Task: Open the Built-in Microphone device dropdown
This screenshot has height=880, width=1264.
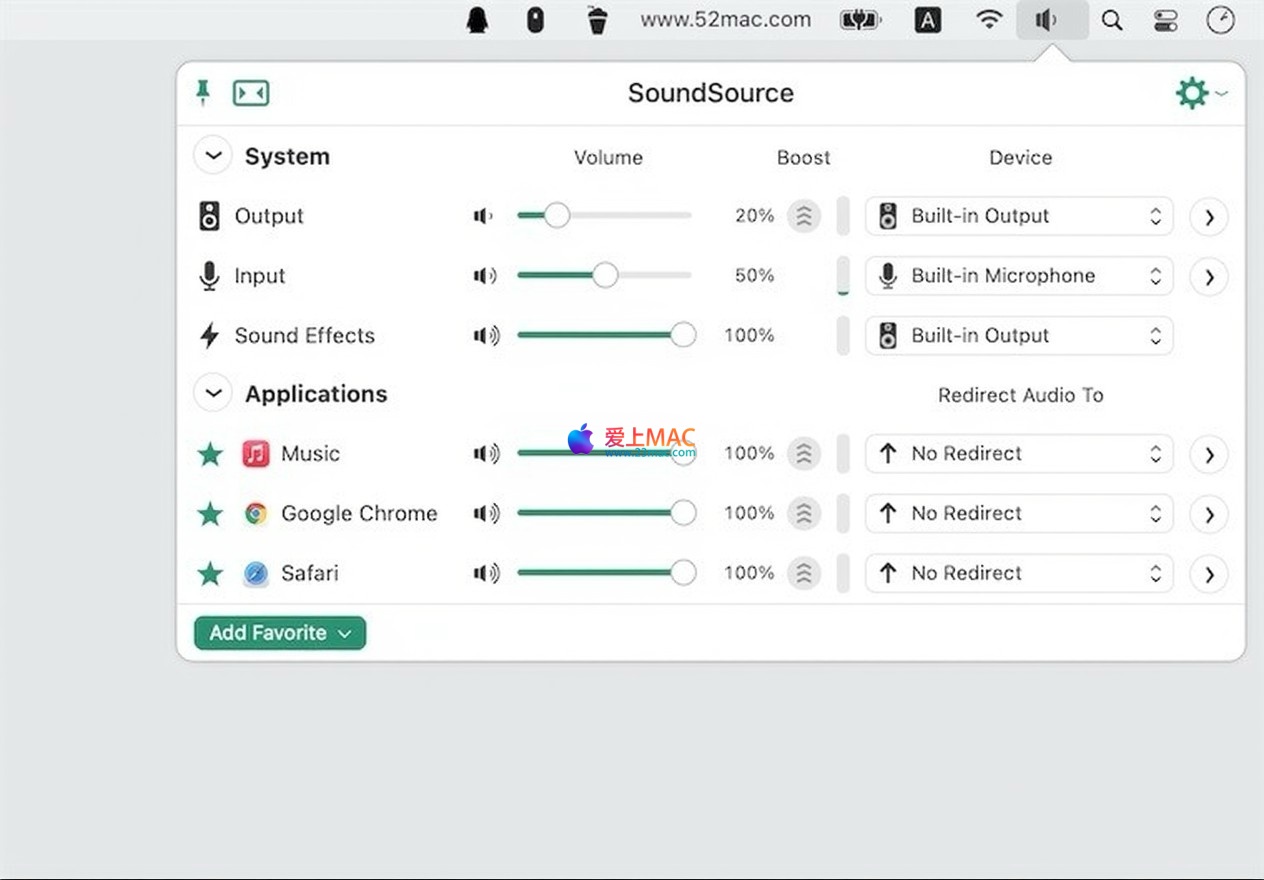Action: [1018, 276]
